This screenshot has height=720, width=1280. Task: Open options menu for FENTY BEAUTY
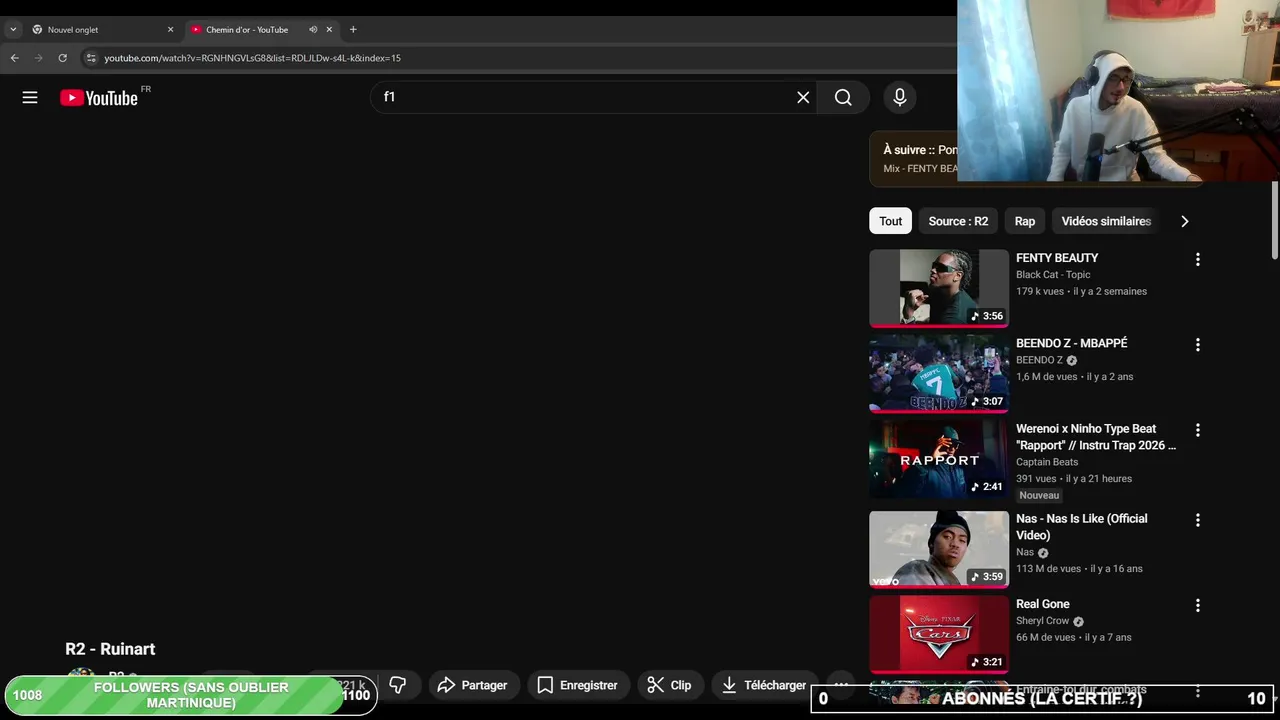[x=1197, y=259]
